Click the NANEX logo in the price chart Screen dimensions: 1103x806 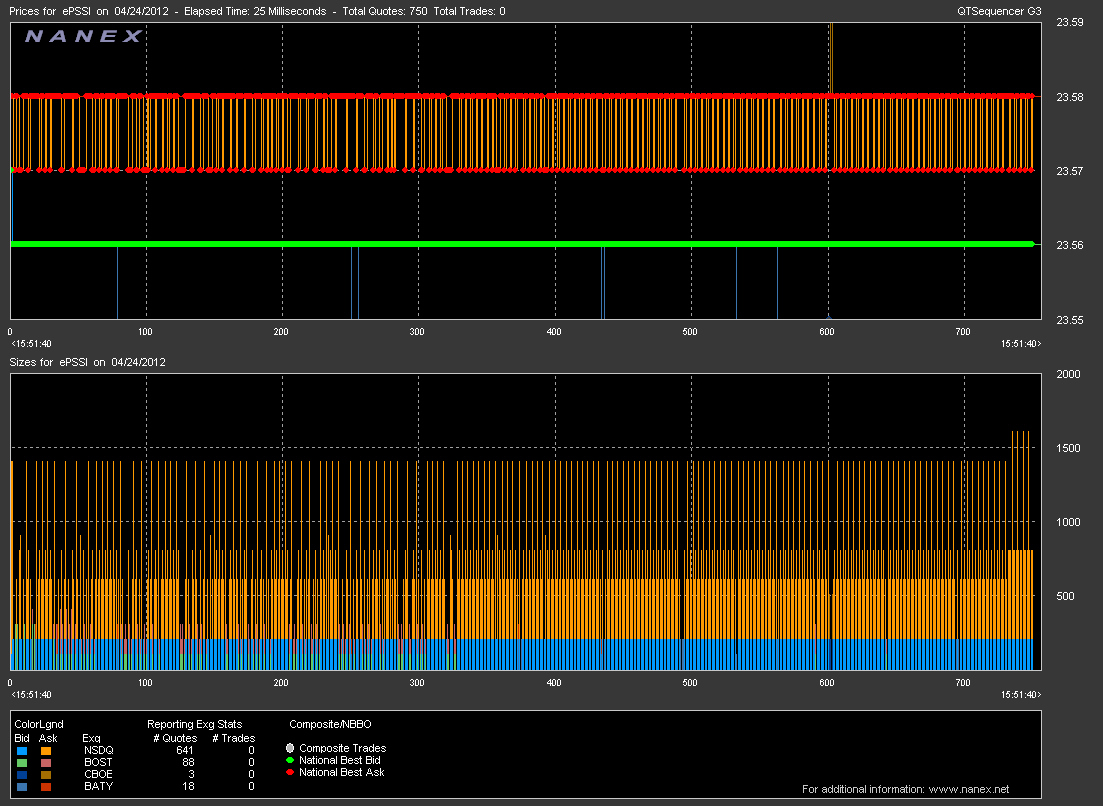[x=84, y=37]
